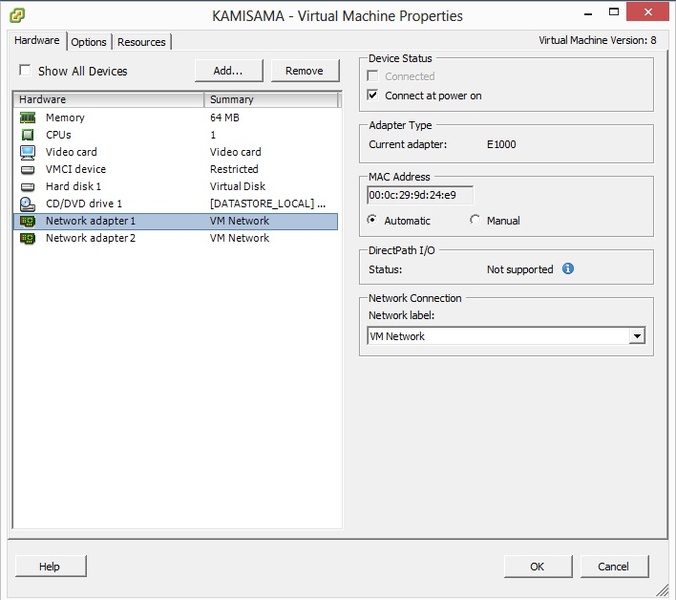Screen dimensions: 676x600
Task: Select the Manual MAC address radio
Action: click(x=475, y=220)
